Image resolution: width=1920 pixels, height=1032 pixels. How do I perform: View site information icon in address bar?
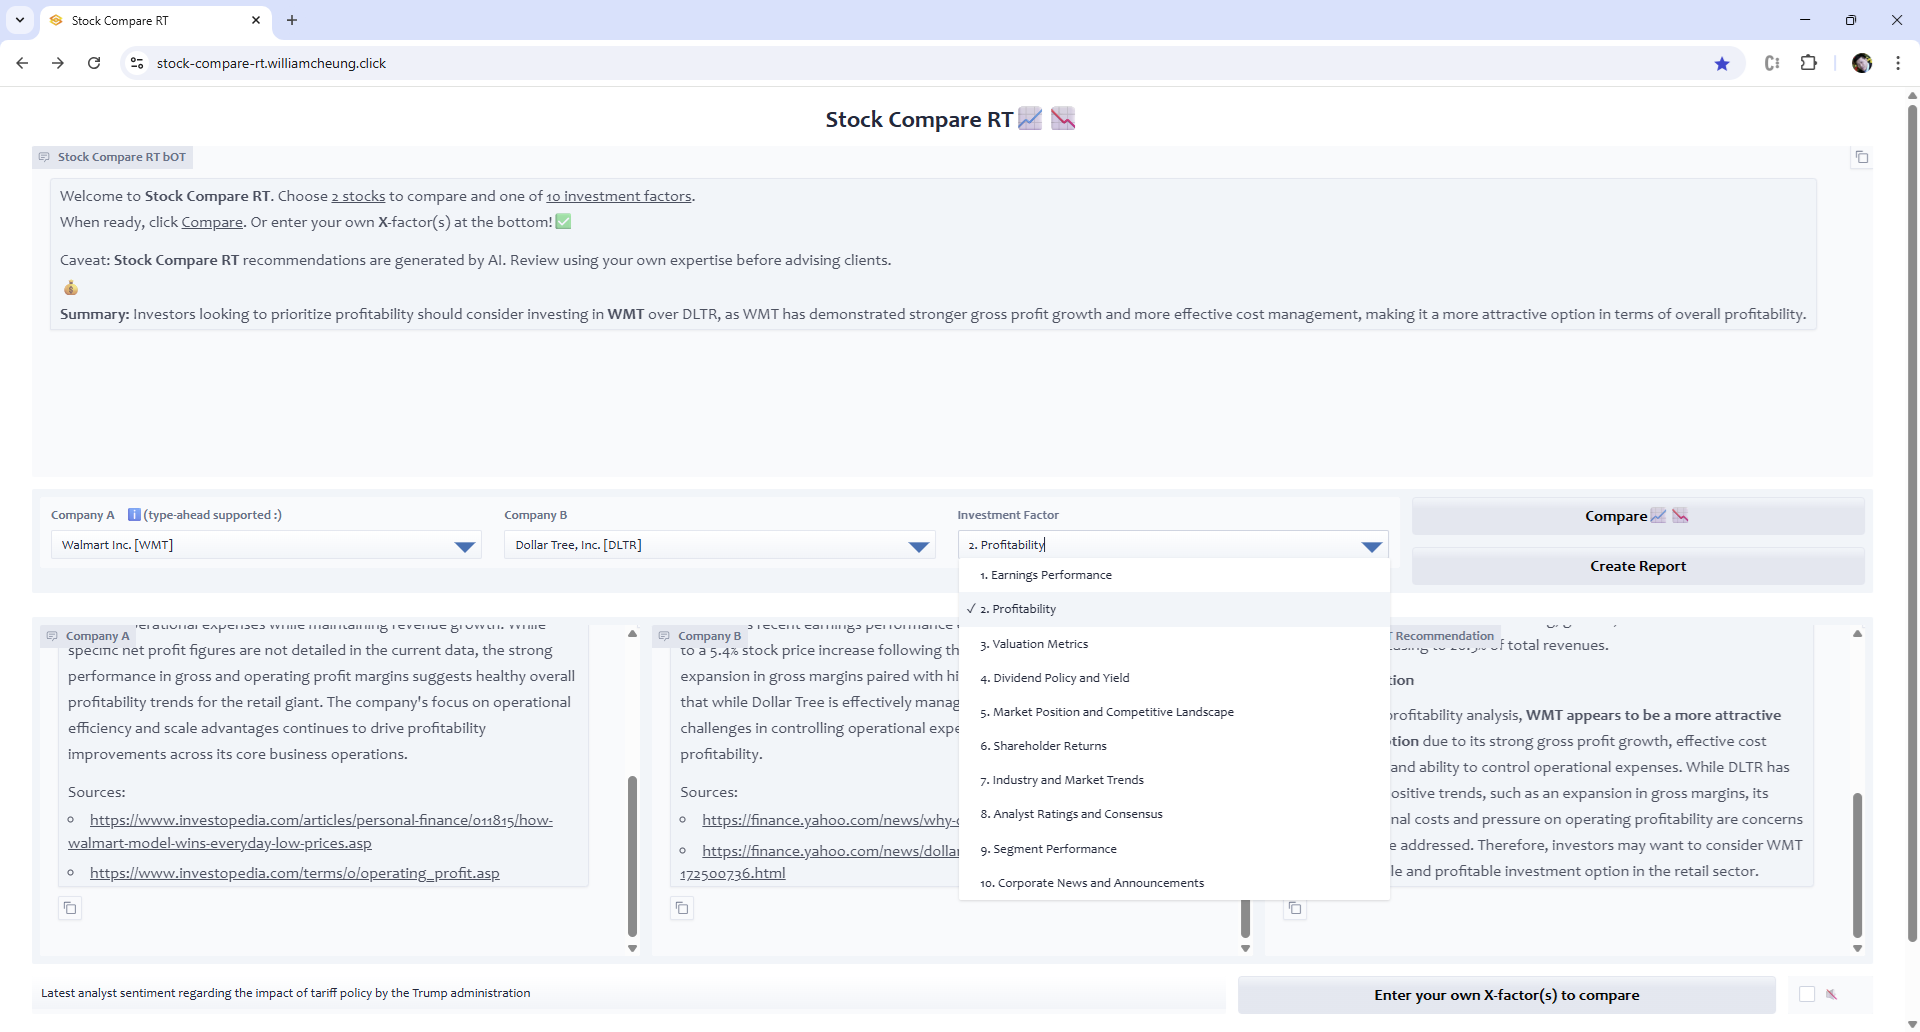(137, 63)
